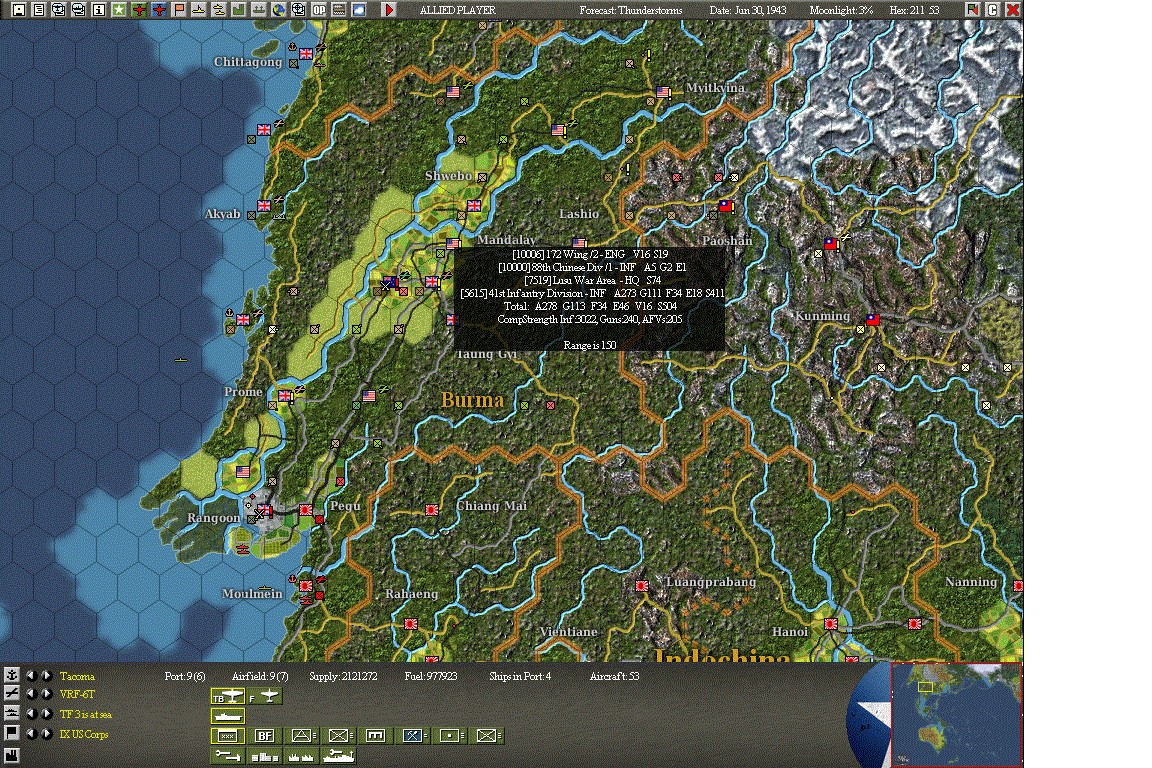Viewport: 1152px width, 768px height.
Task: Click the text report lines toolbar icon
Action: [x=339, y=10]
